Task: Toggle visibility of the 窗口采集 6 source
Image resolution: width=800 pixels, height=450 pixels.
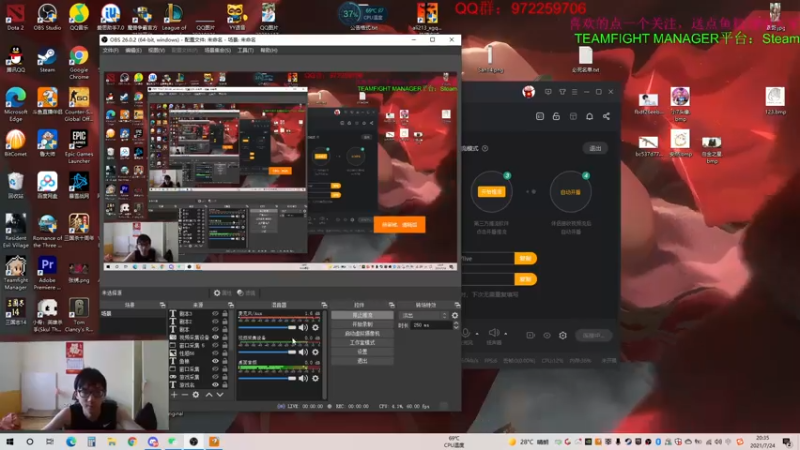Action: pos(215,345)
